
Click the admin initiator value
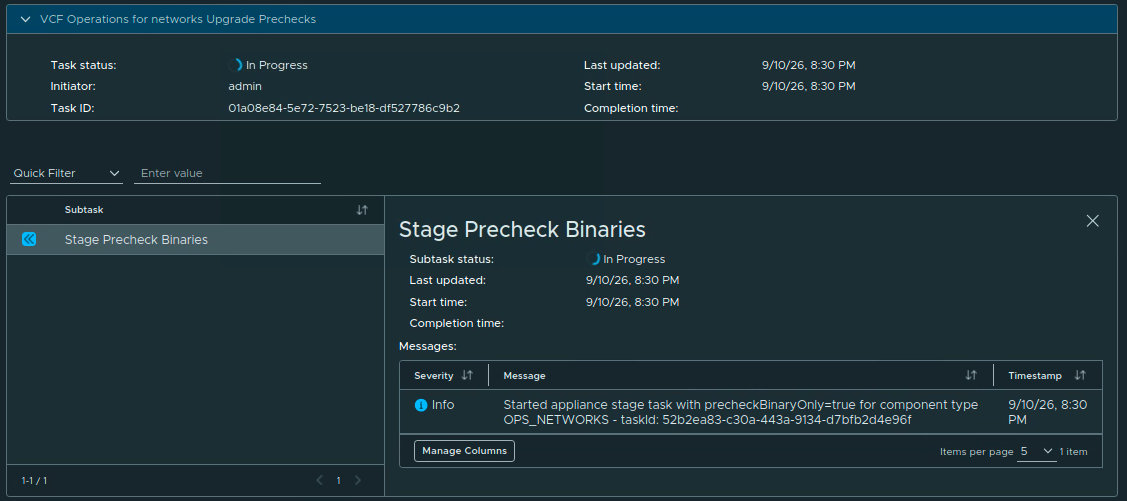coord(244,86)
